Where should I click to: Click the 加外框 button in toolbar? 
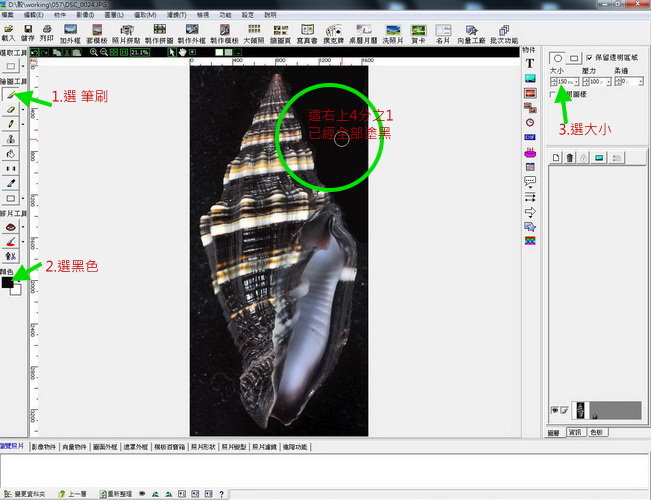pos(70,32)
